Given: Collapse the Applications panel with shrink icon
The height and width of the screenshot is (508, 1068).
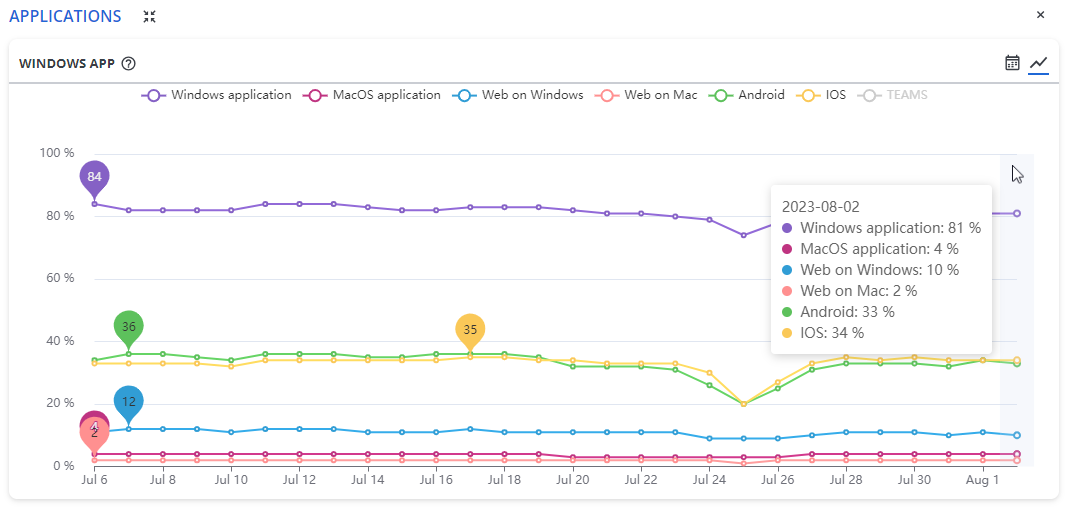Looking at the screenshot, I should 150,16.
